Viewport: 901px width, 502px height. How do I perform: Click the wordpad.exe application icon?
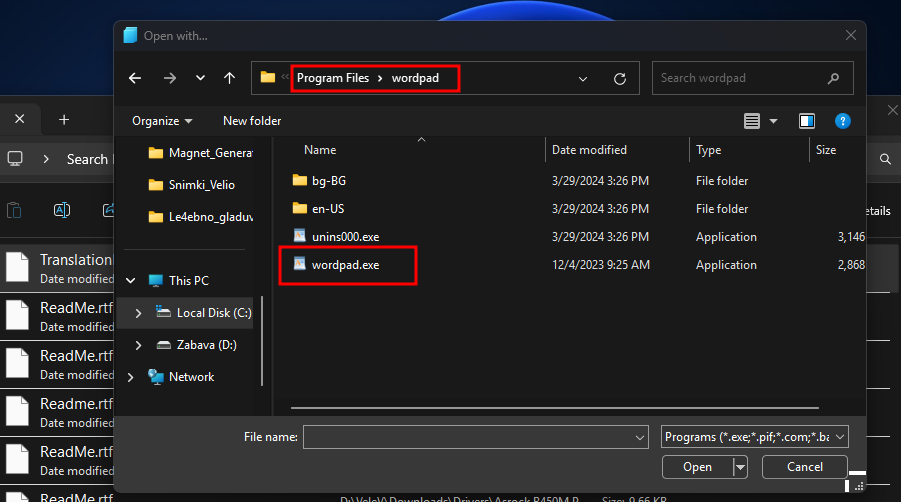click(x=299, y=264)
